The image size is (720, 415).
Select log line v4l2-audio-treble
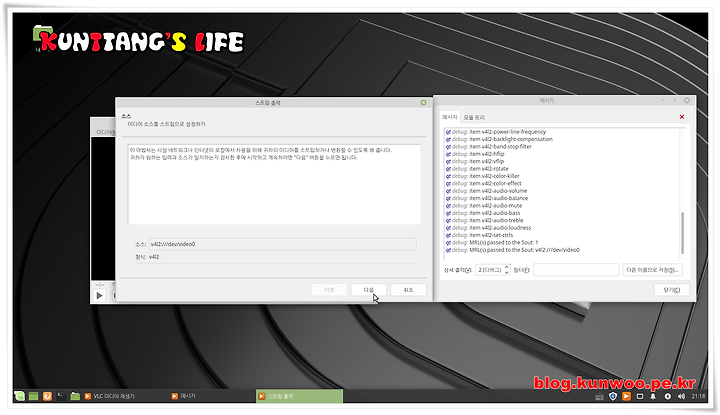pyautogui.click(x=485, y=220)
